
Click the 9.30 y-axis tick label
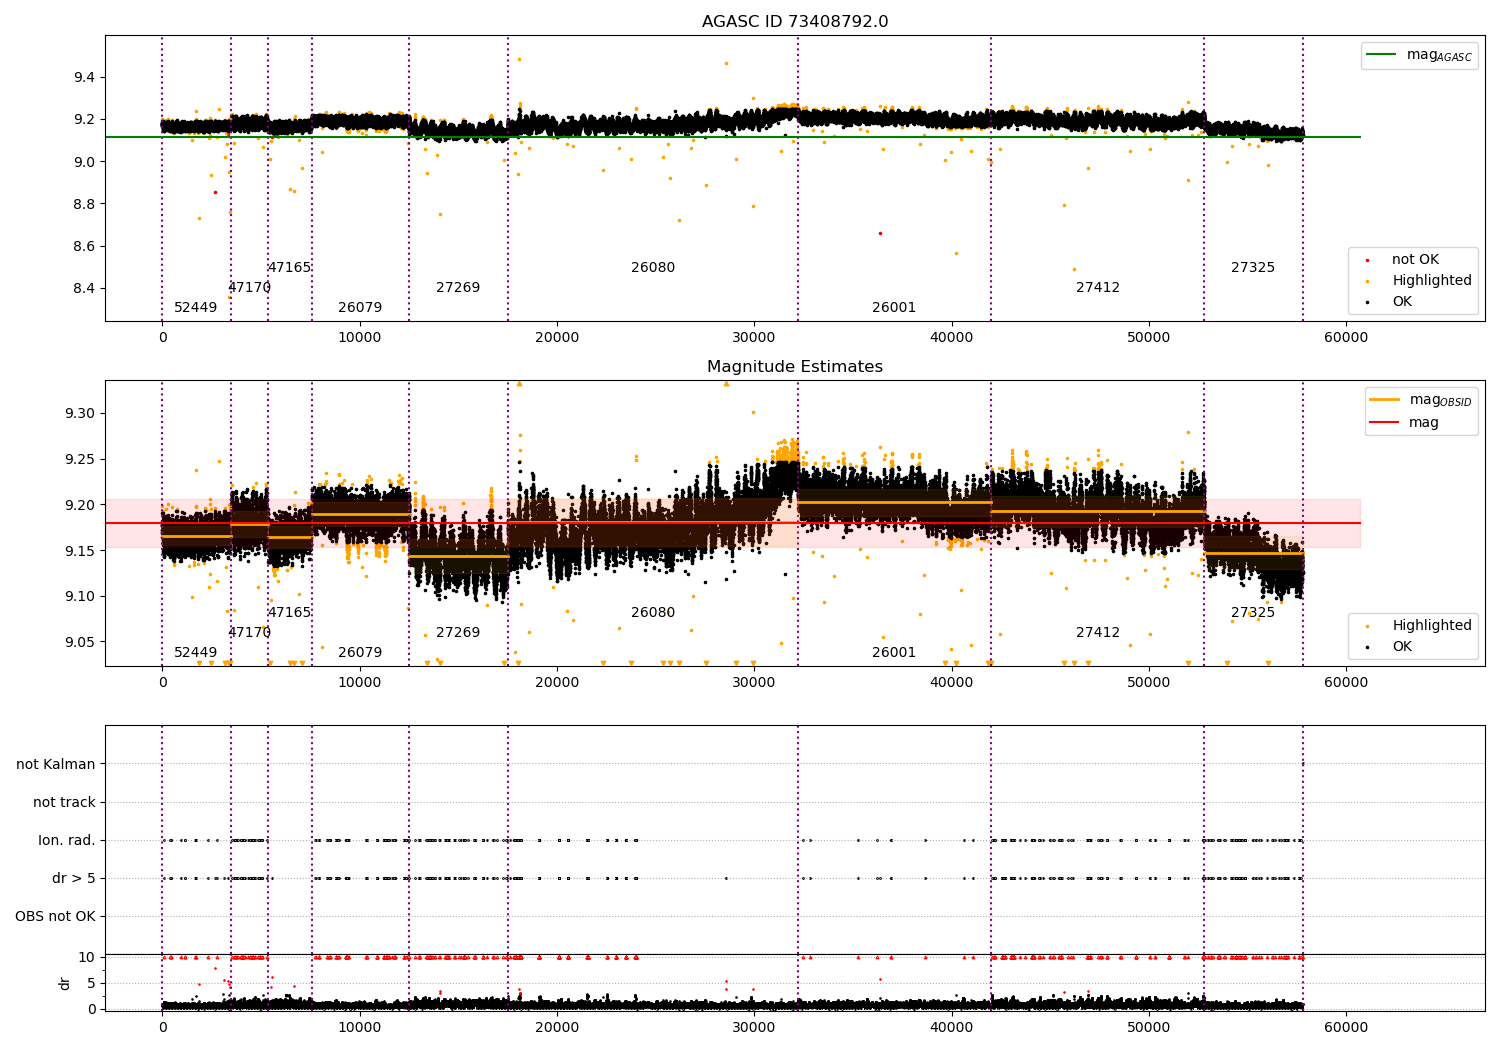(79, 414)
